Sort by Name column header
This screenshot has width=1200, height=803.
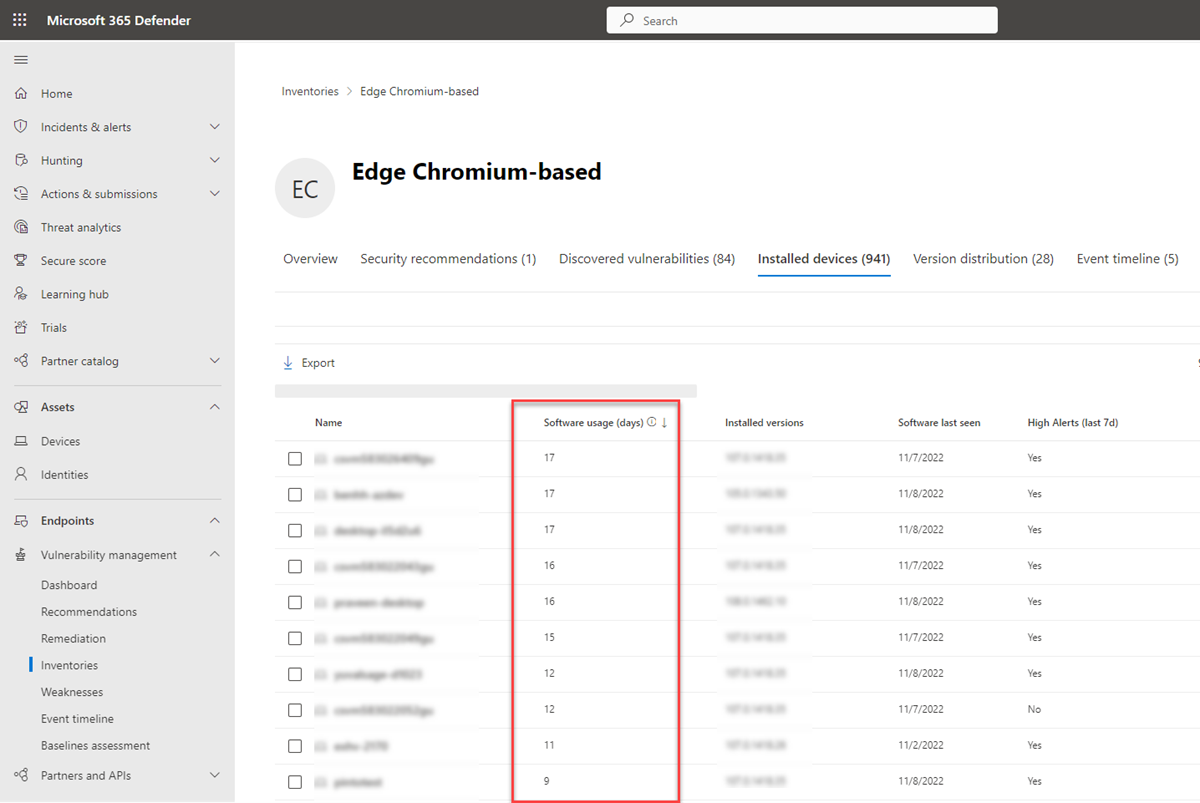328,423
